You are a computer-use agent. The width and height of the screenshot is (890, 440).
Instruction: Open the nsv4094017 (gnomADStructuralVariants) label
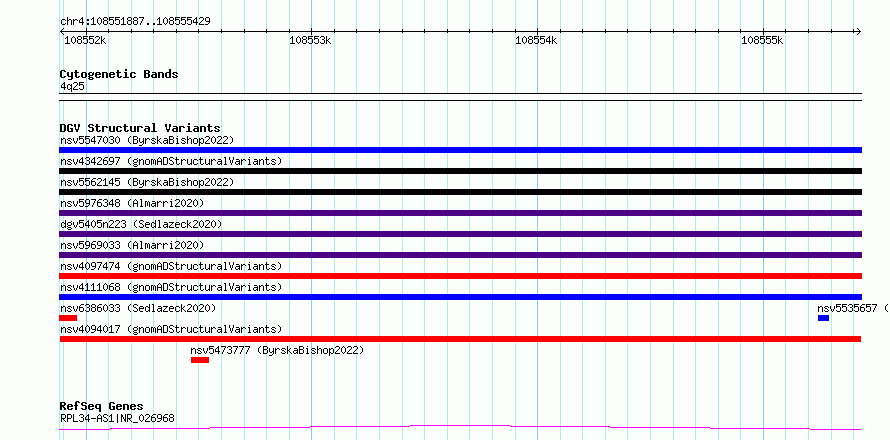[x=171, y=329]
